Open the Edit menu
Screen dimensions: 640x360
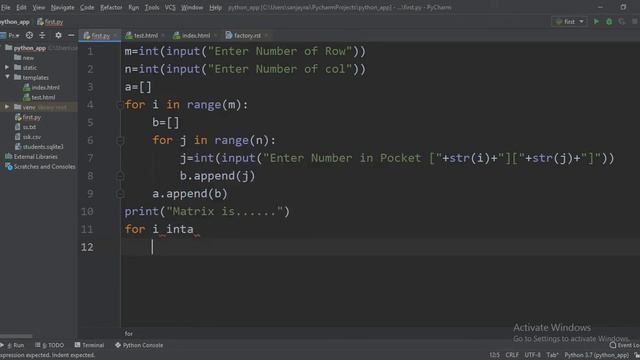point(22,7)
